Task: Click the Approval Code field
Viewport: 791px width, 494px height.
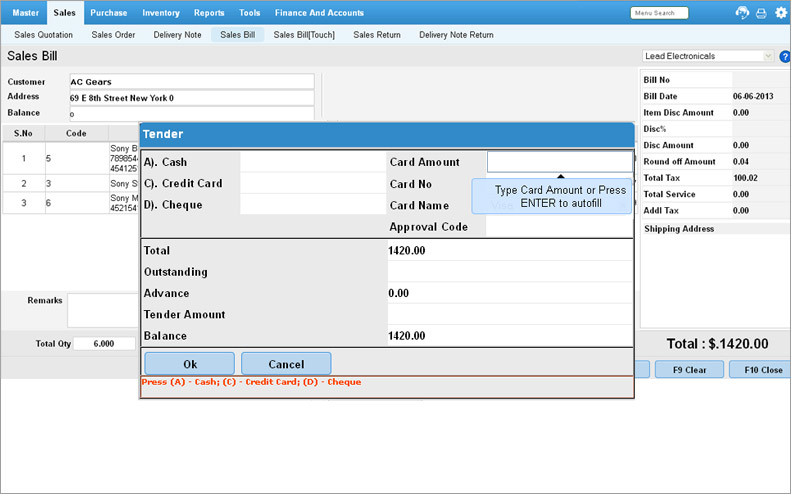Action: click(559, 227)
